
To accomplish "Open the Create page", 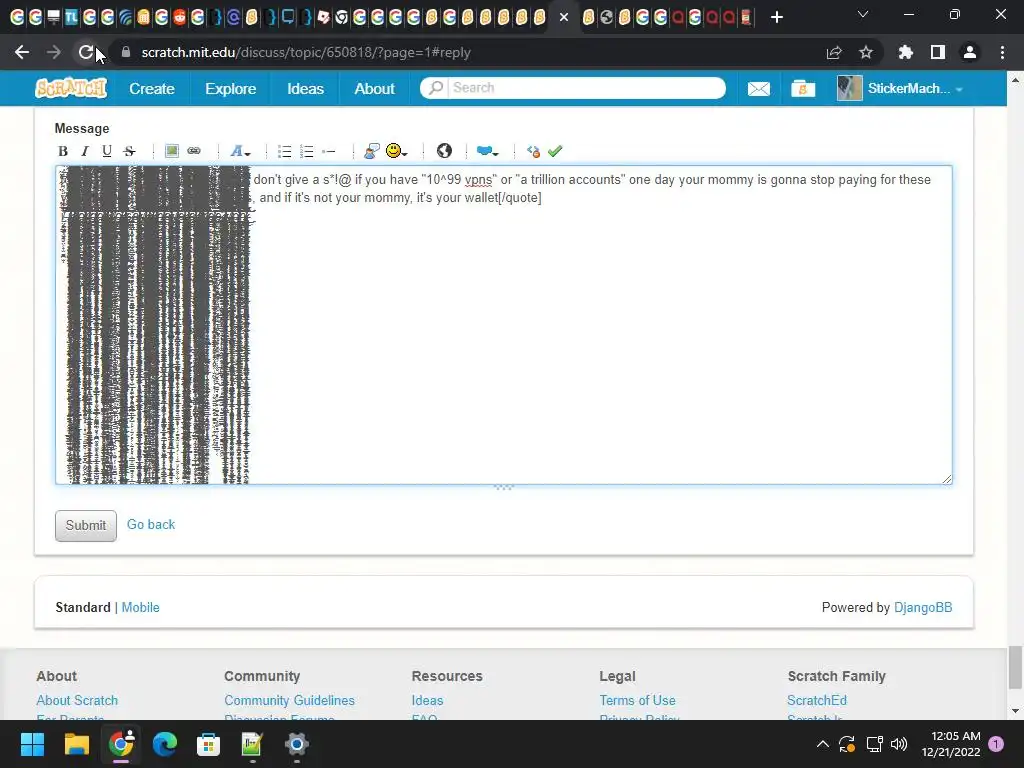I will tap(152, 88).
